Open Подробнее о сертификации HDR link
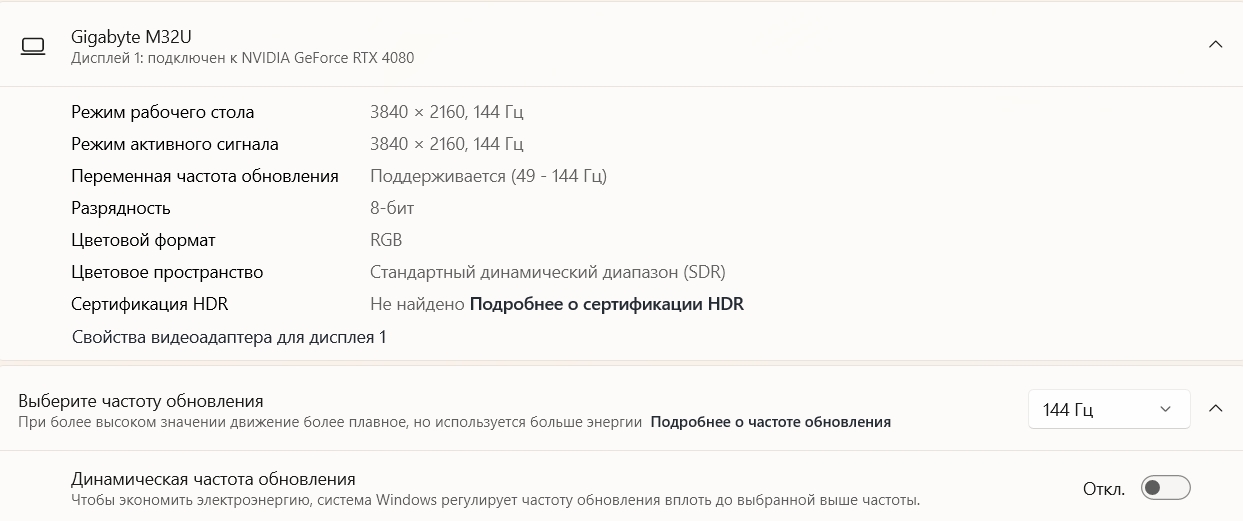Screen dimensions: 1243x521 (x=606, y=304)
